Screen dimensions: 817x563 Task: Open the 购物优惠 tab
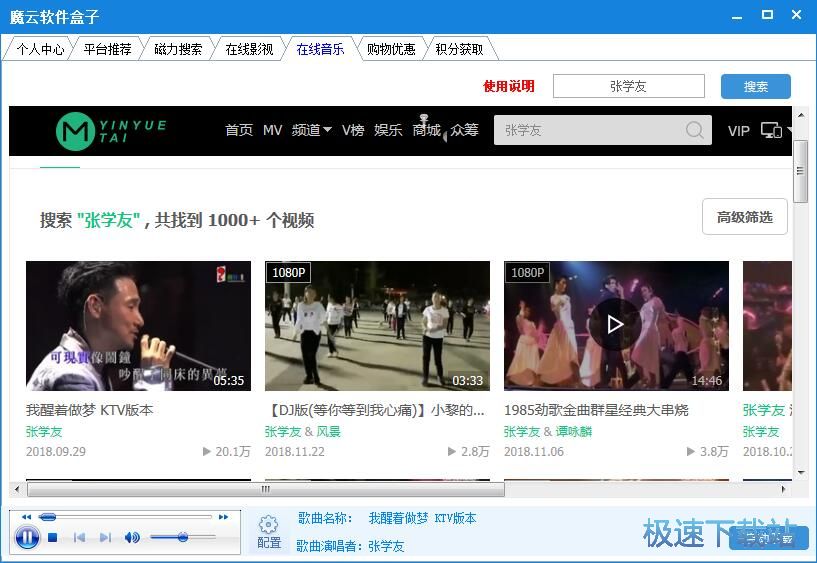point(391,49)
